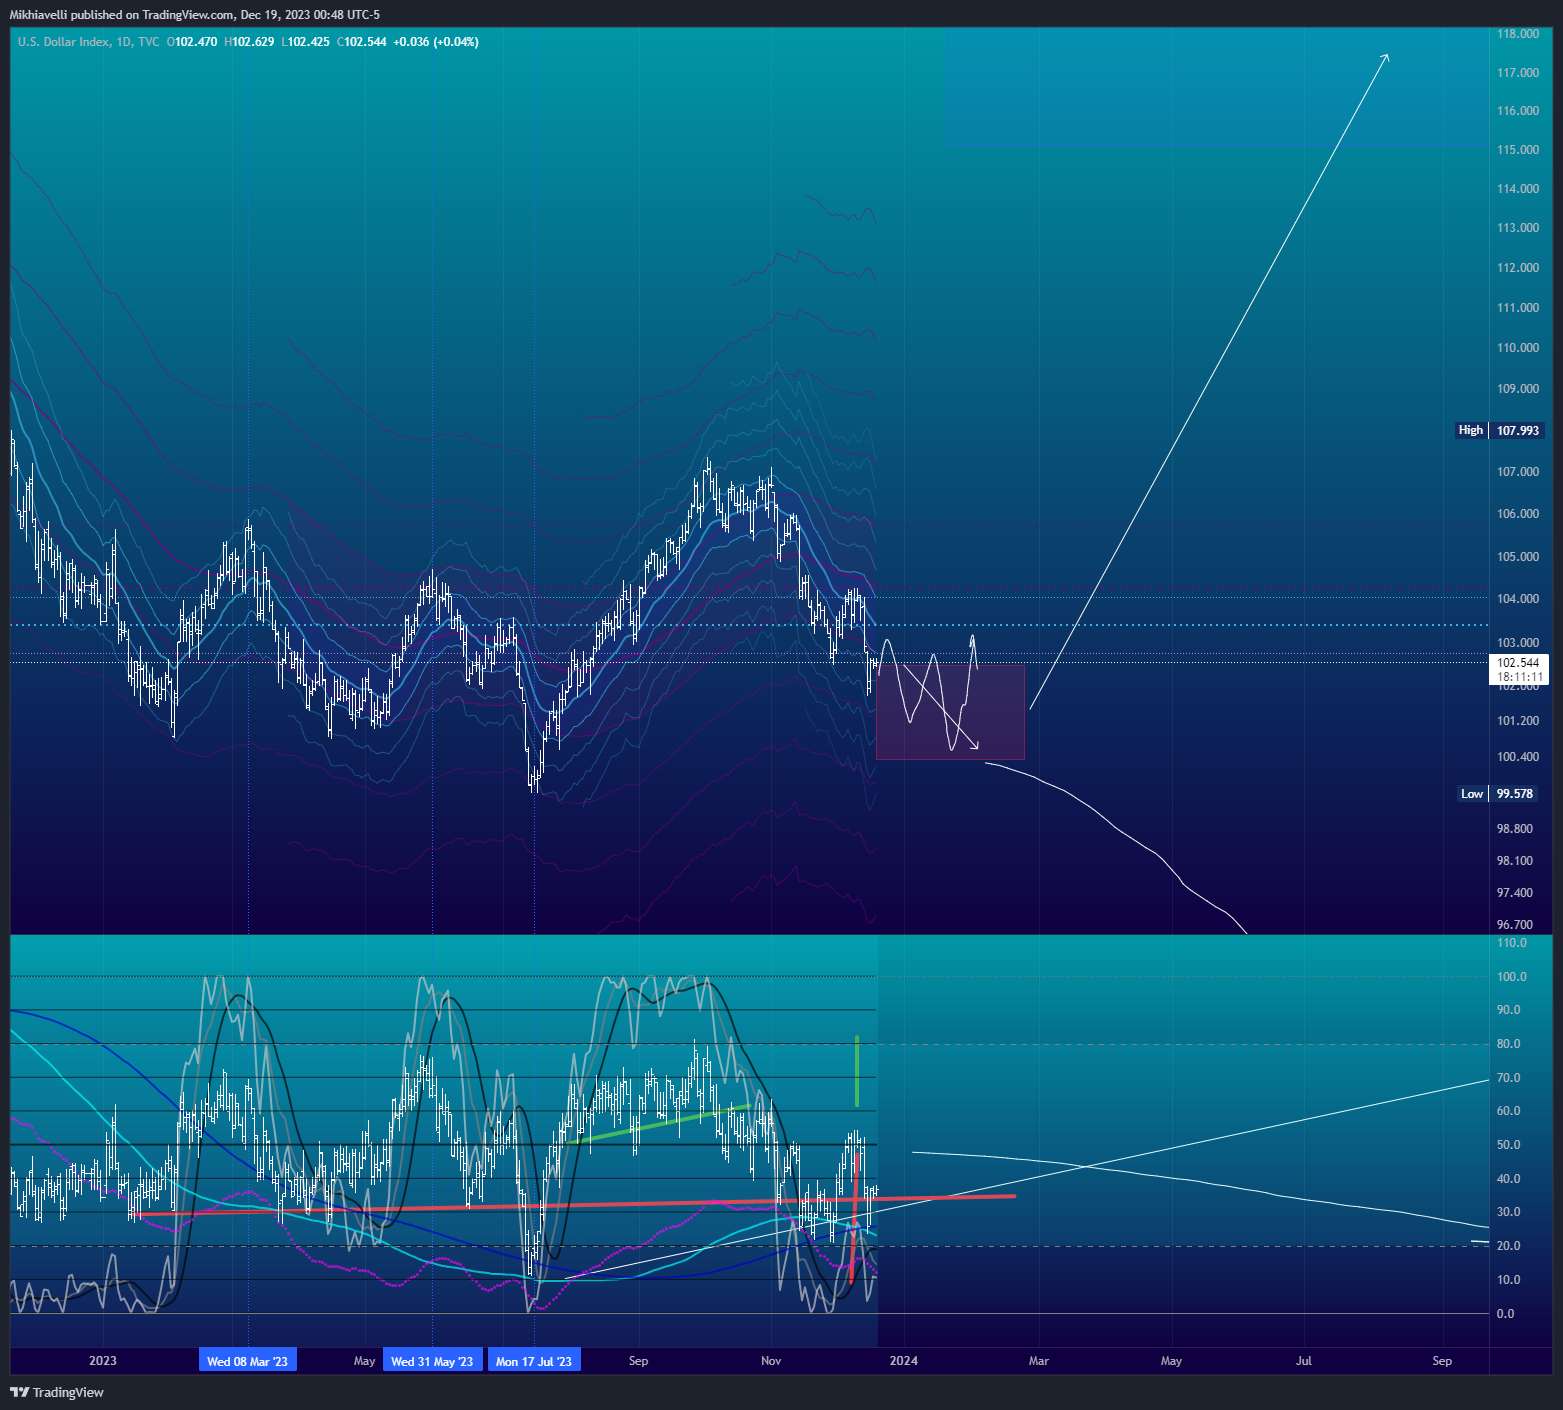The height and width of the screenshot is (1410, 1563).
Task: Click the current price tag 102.544
Action: [1518, 663]
